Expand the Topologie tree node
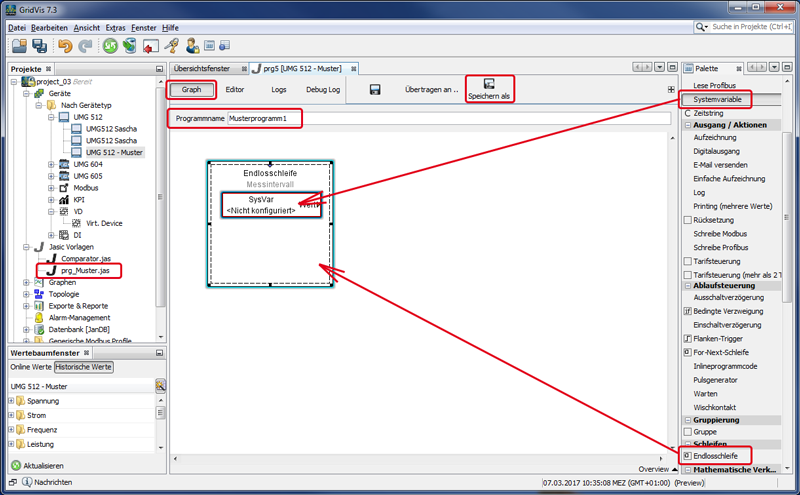The image size is (800, 495). (26, 294)
